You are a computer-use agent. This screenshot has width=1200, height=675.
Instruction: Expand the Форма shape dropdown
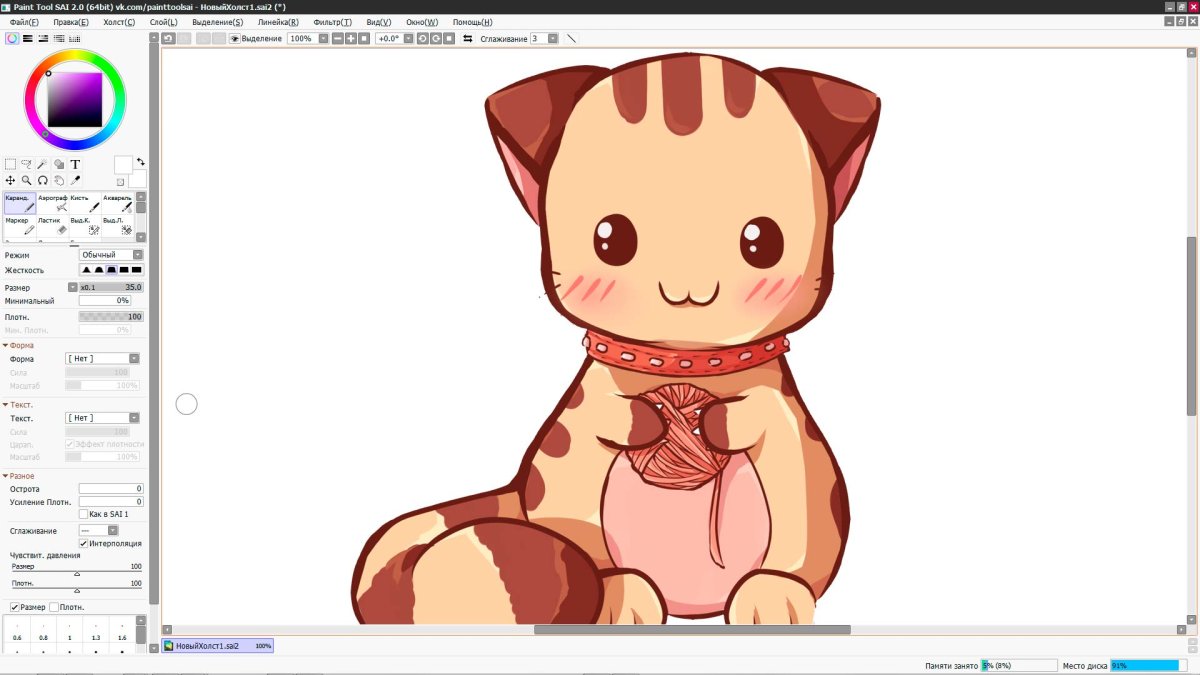pyautogui.click(x=102, y=358)
